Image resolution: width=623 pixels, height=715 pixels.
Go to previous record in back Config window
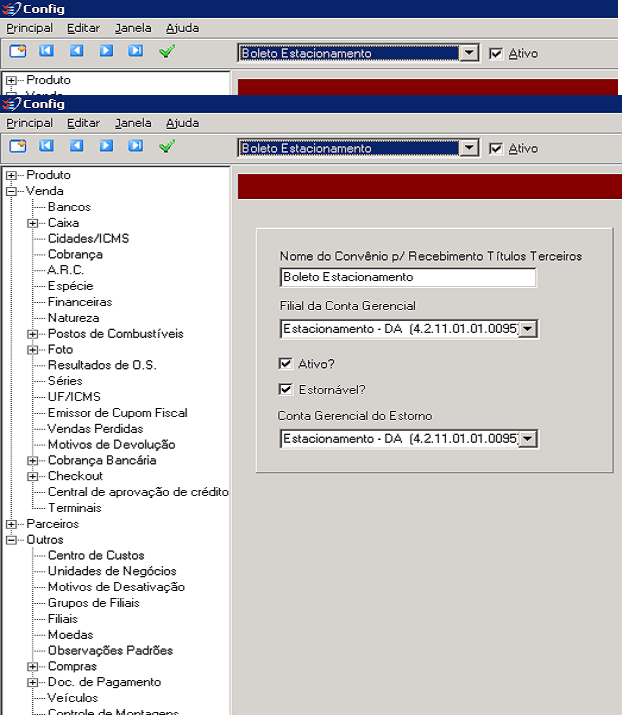click(x=76, y=51)
